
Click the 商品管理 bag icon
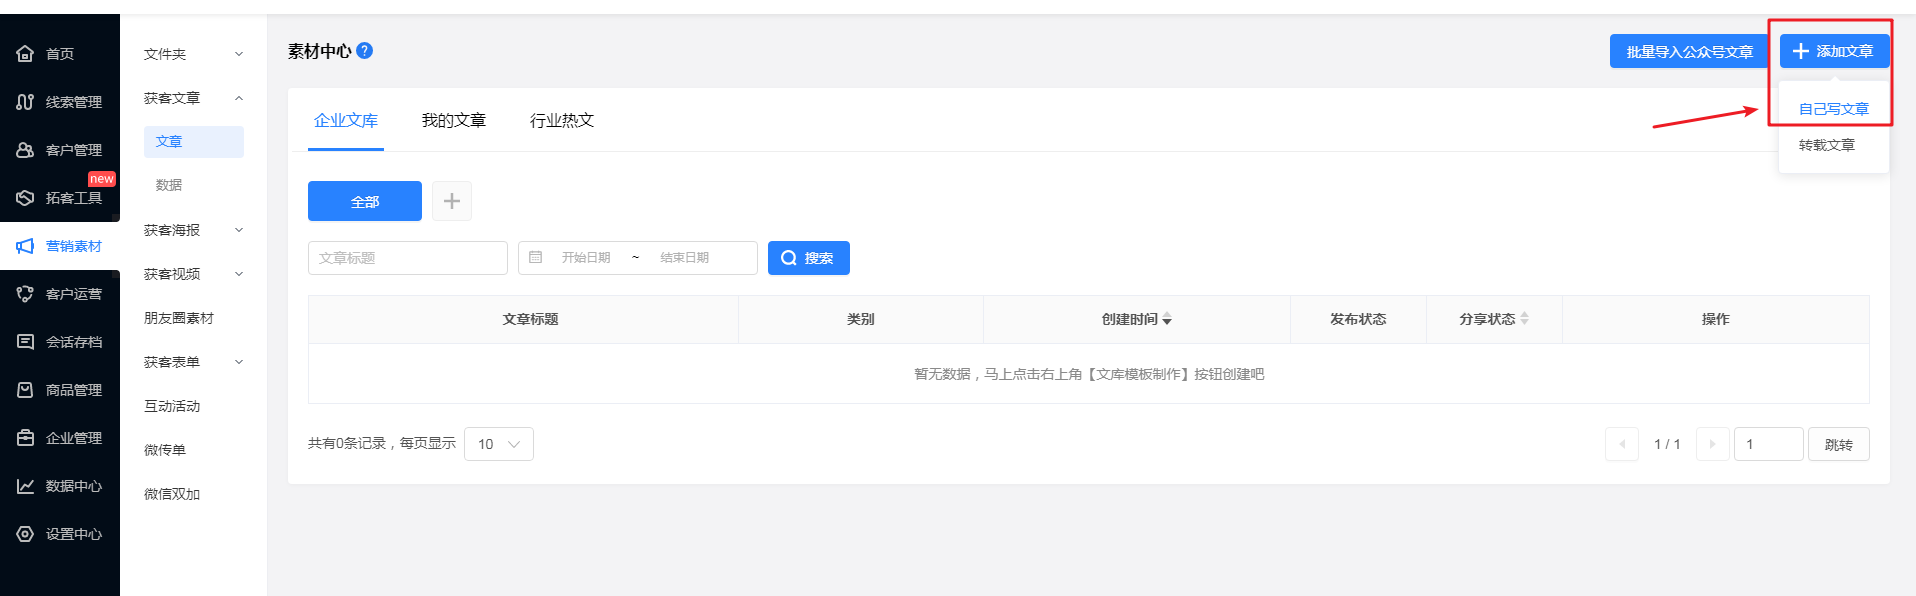point(25,390)
